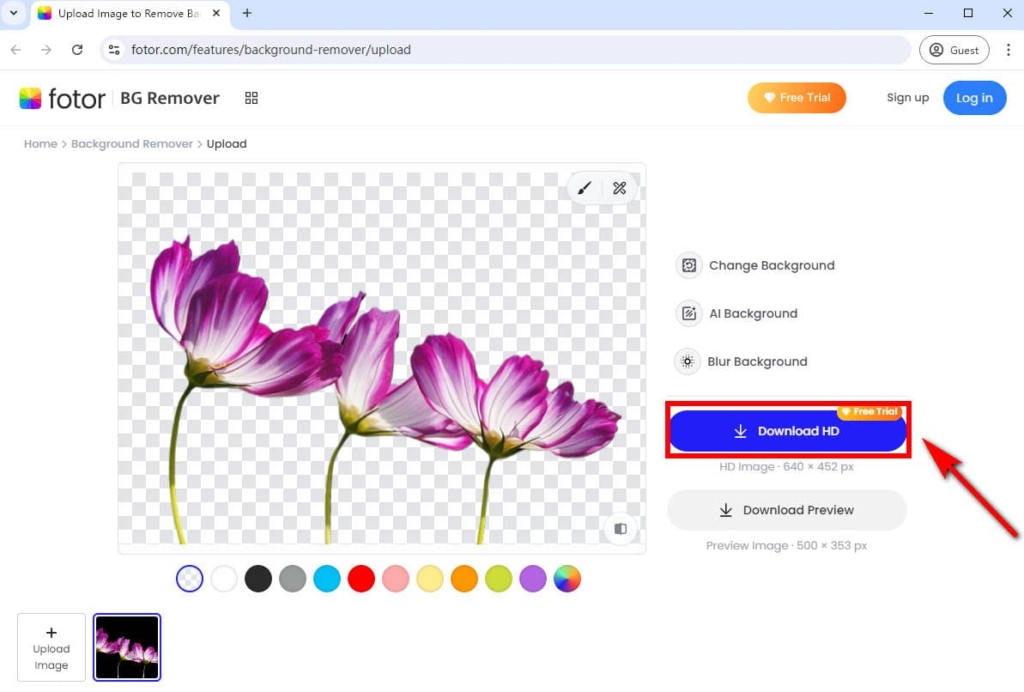Go to Home breadcrumb

[x=40, y=144]
